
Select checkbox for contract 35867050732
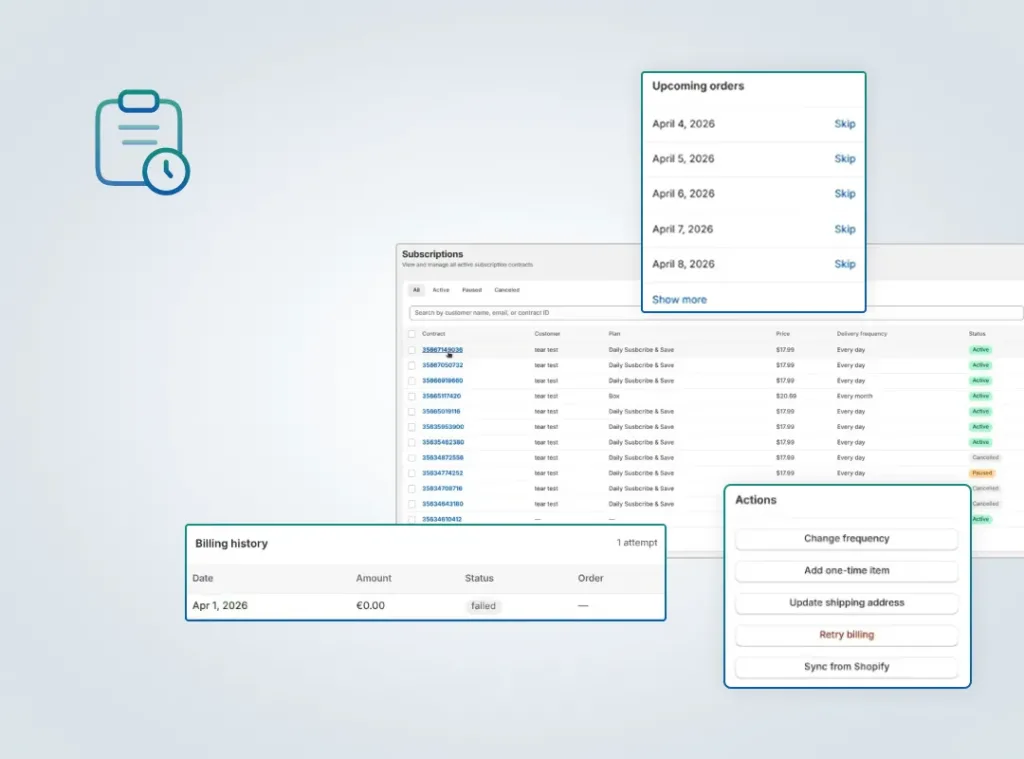(x=411, y=365)
